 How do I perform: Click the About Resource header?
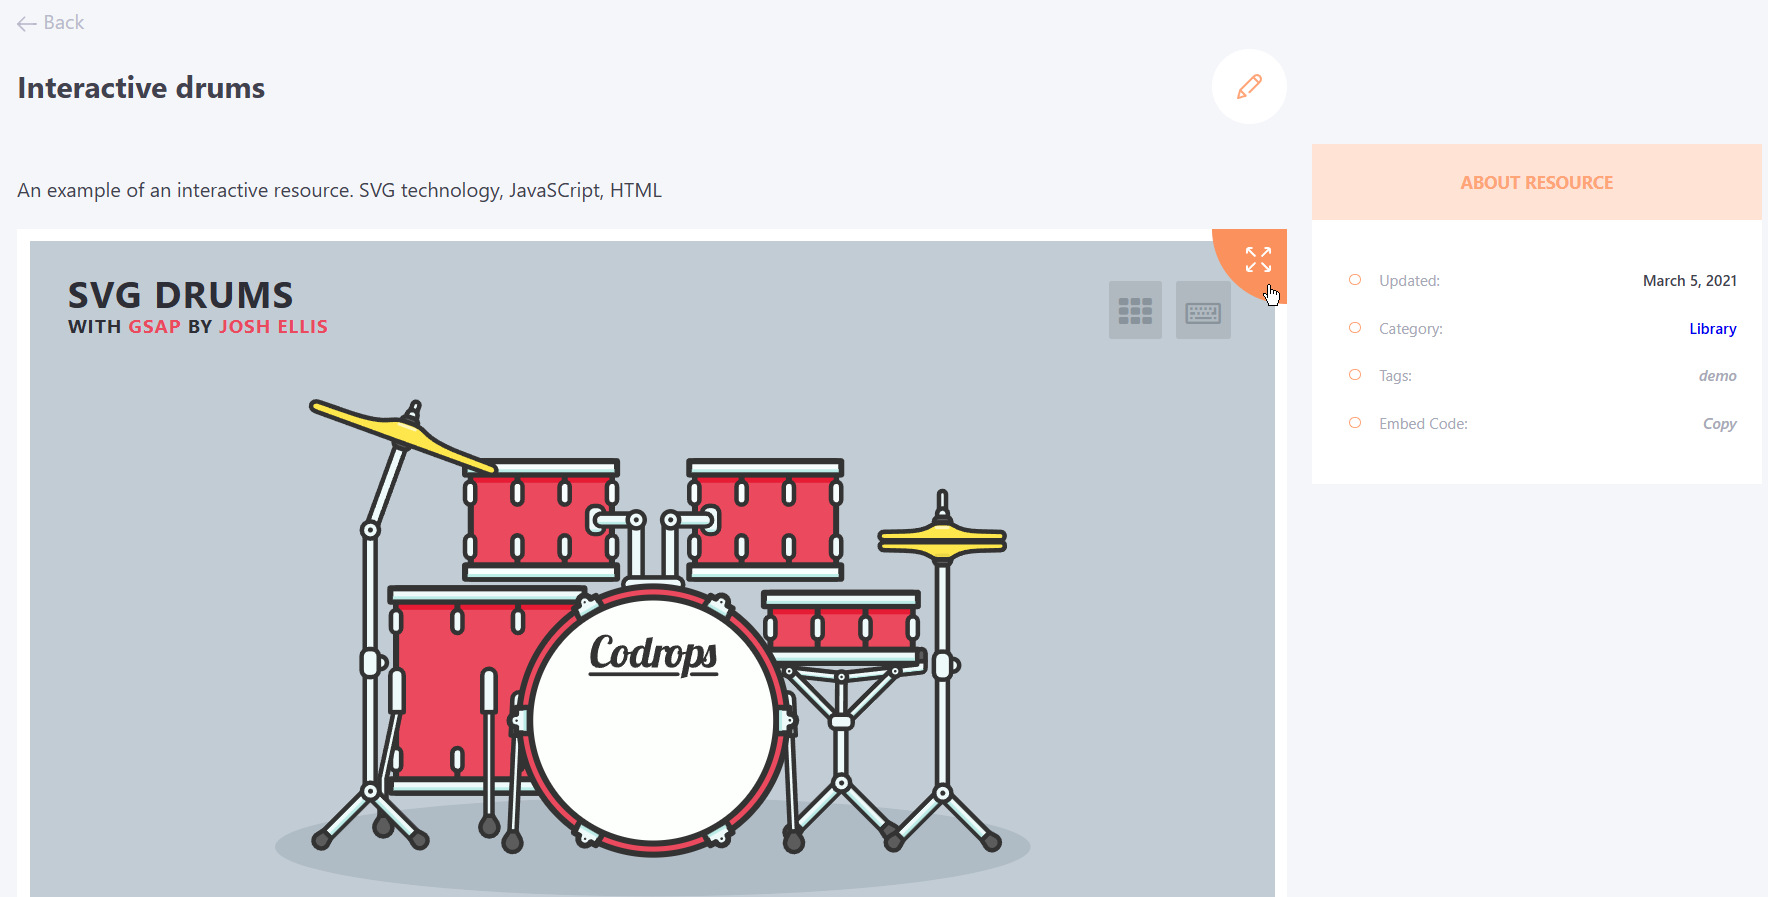[1536, 183]
